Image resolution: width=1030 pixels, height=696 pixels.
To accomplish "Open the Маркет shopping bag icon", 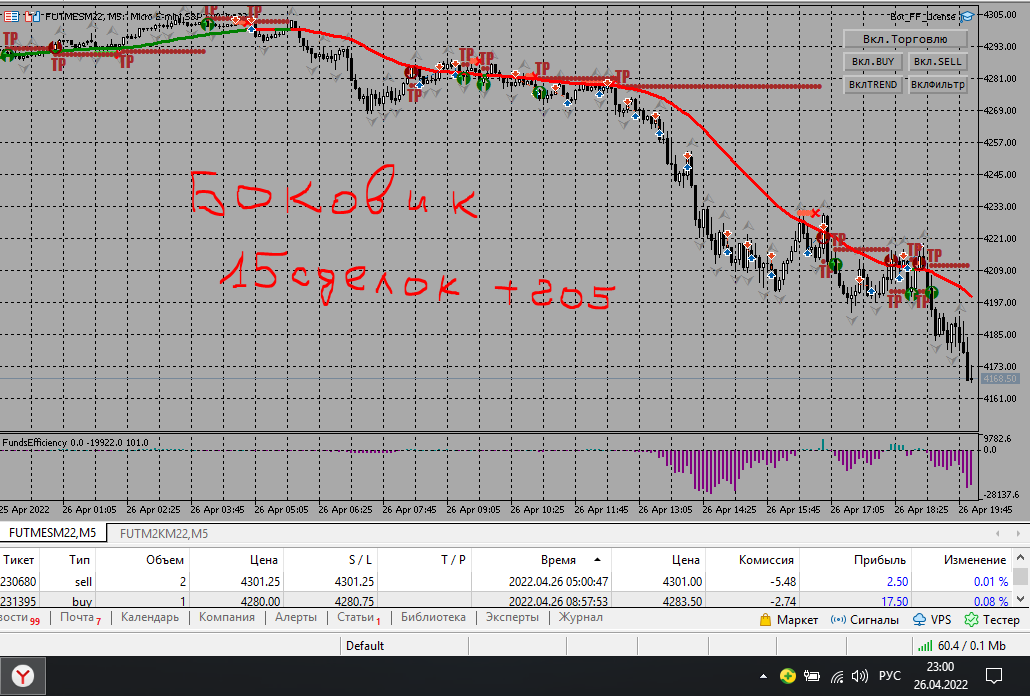I will coord(765,620).
